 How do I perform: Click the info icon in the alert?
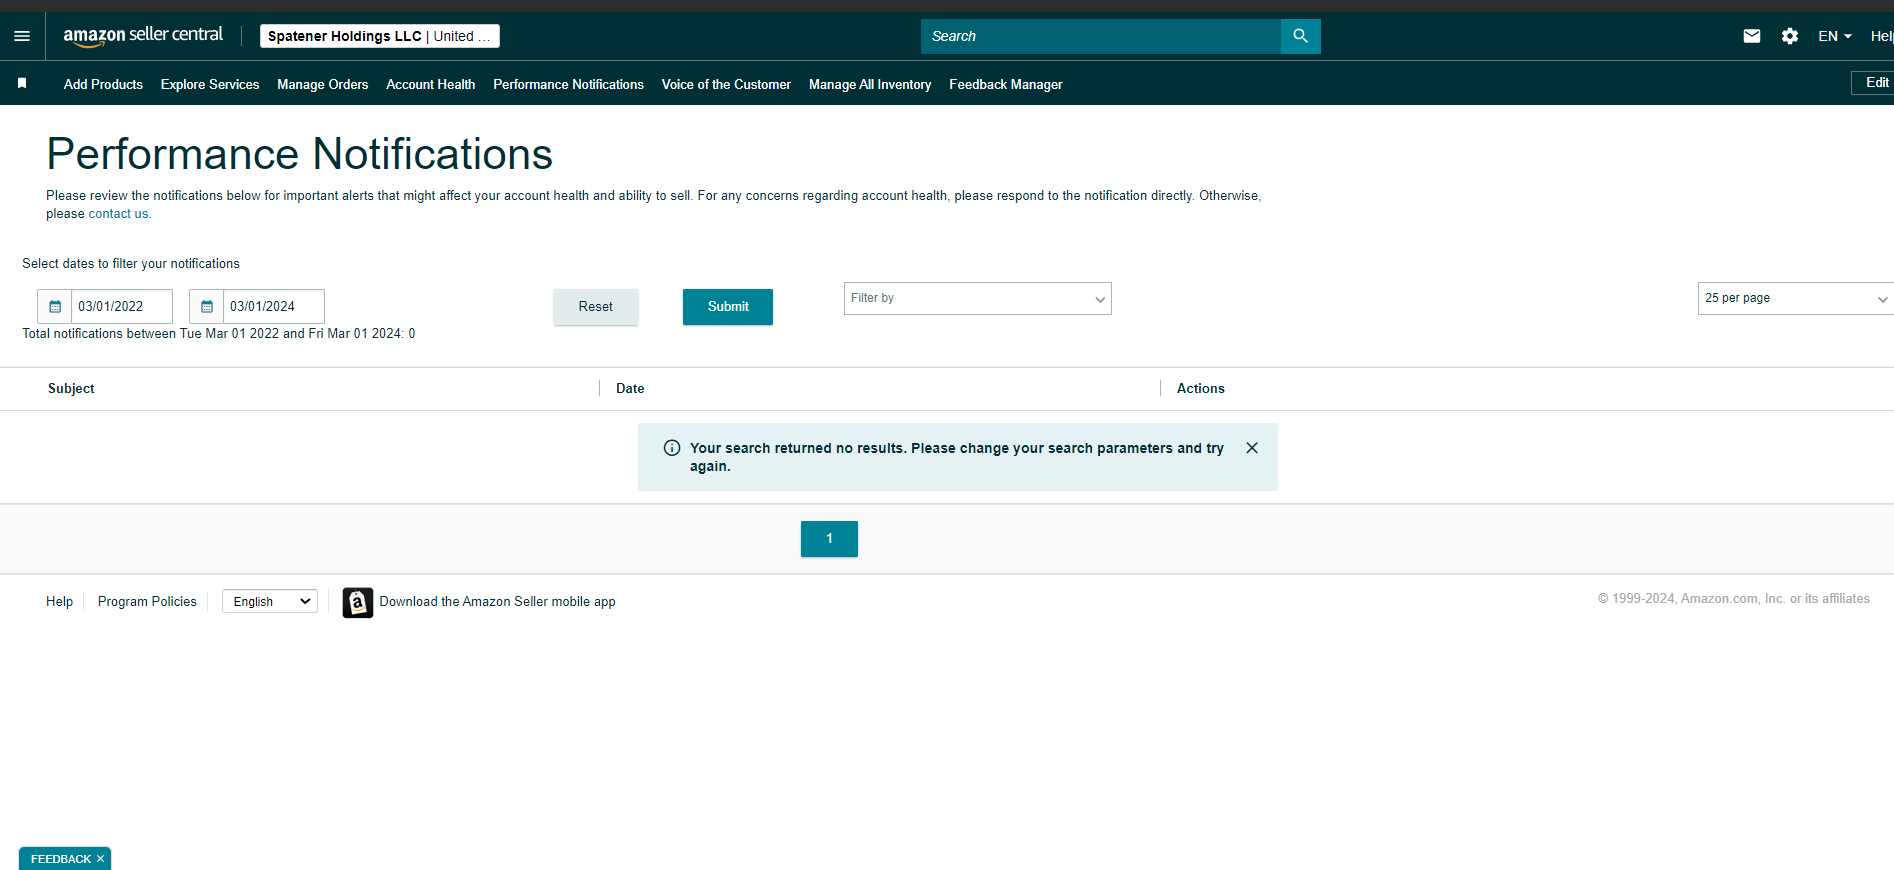click(672, 448)
